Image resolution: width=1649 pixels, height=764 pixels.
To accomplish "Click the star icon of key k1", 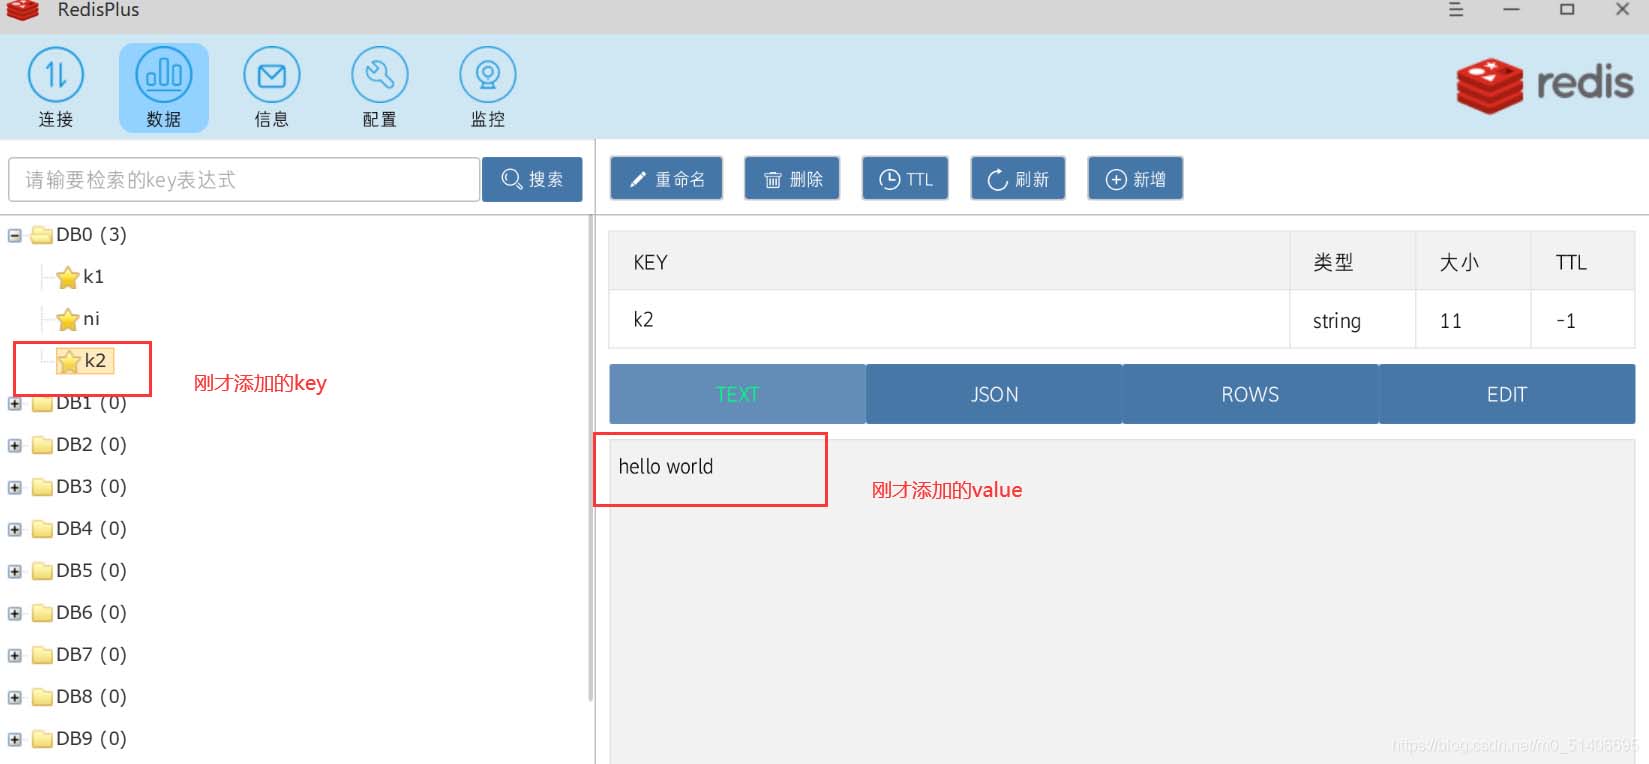I will [x=68, y=277].
